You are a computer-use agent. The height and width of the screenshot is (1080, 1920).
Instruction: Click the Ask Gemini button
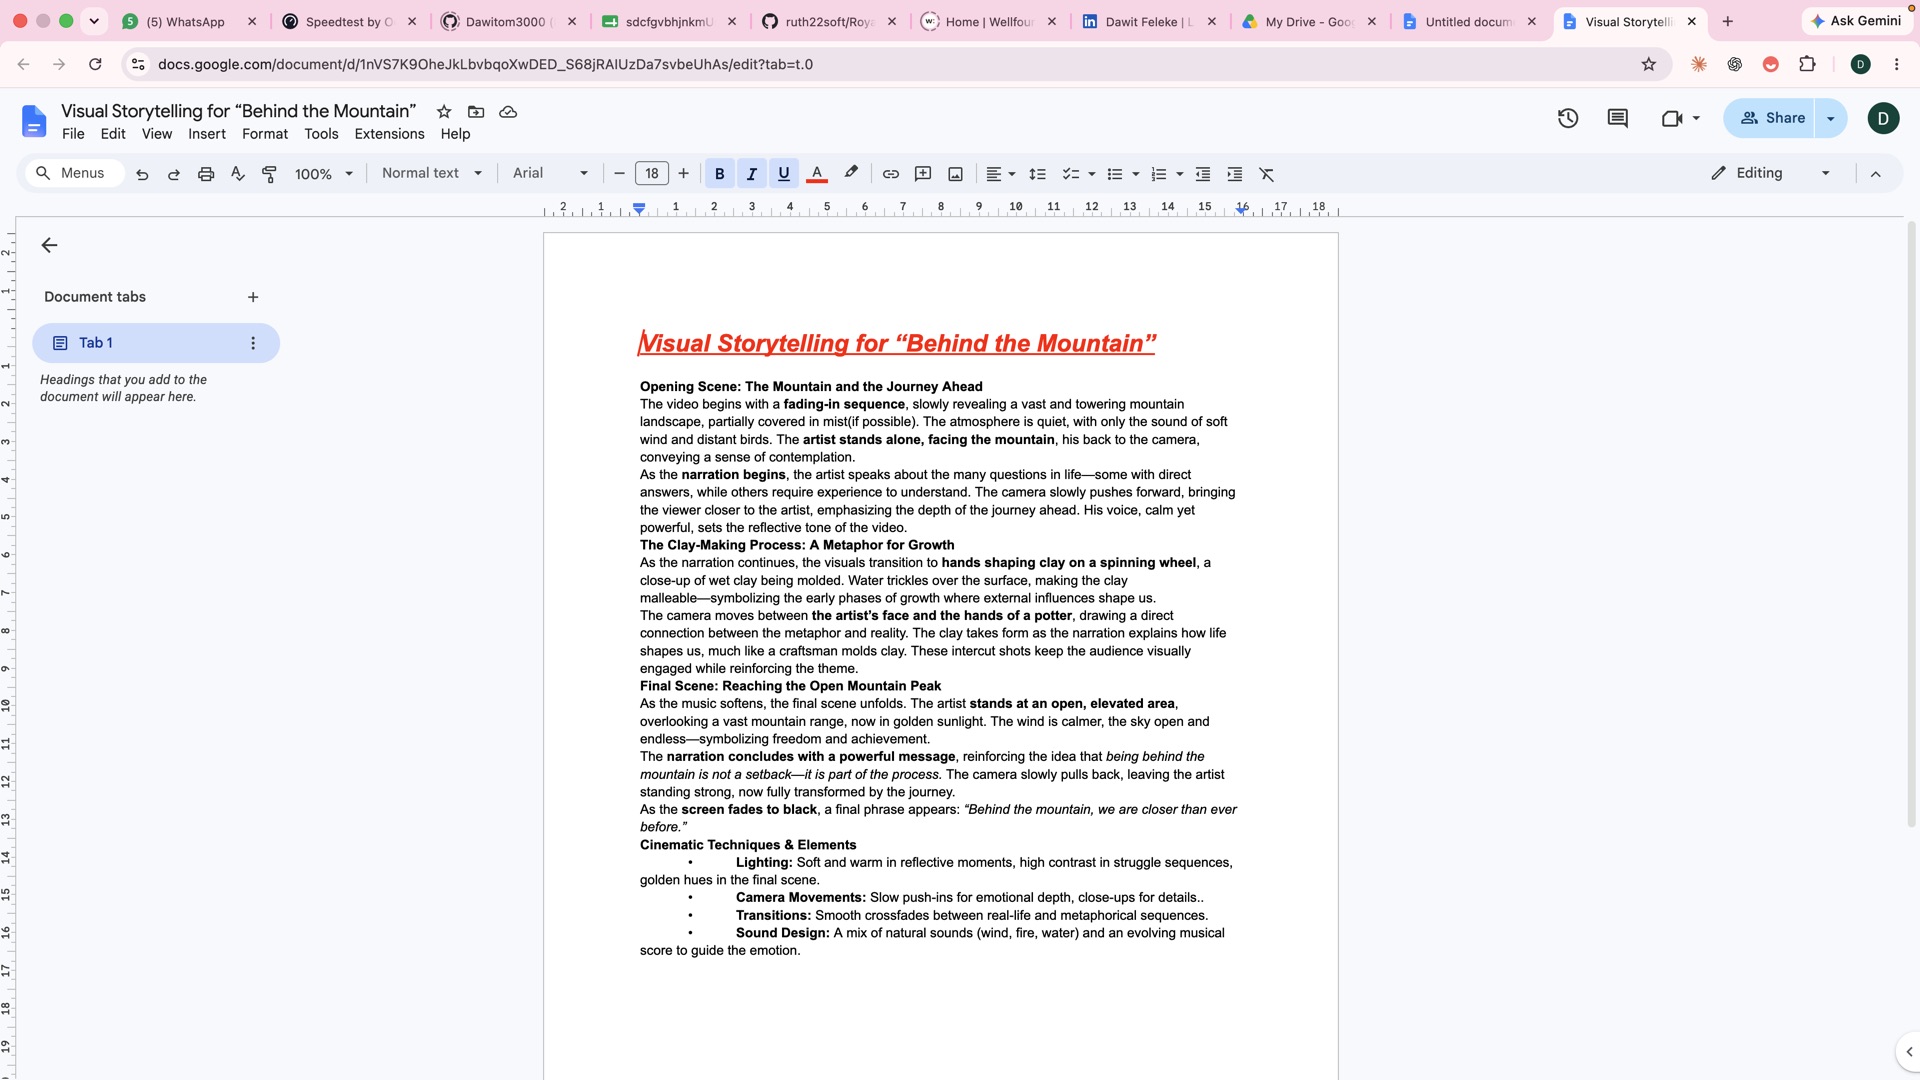[1856, 21]
